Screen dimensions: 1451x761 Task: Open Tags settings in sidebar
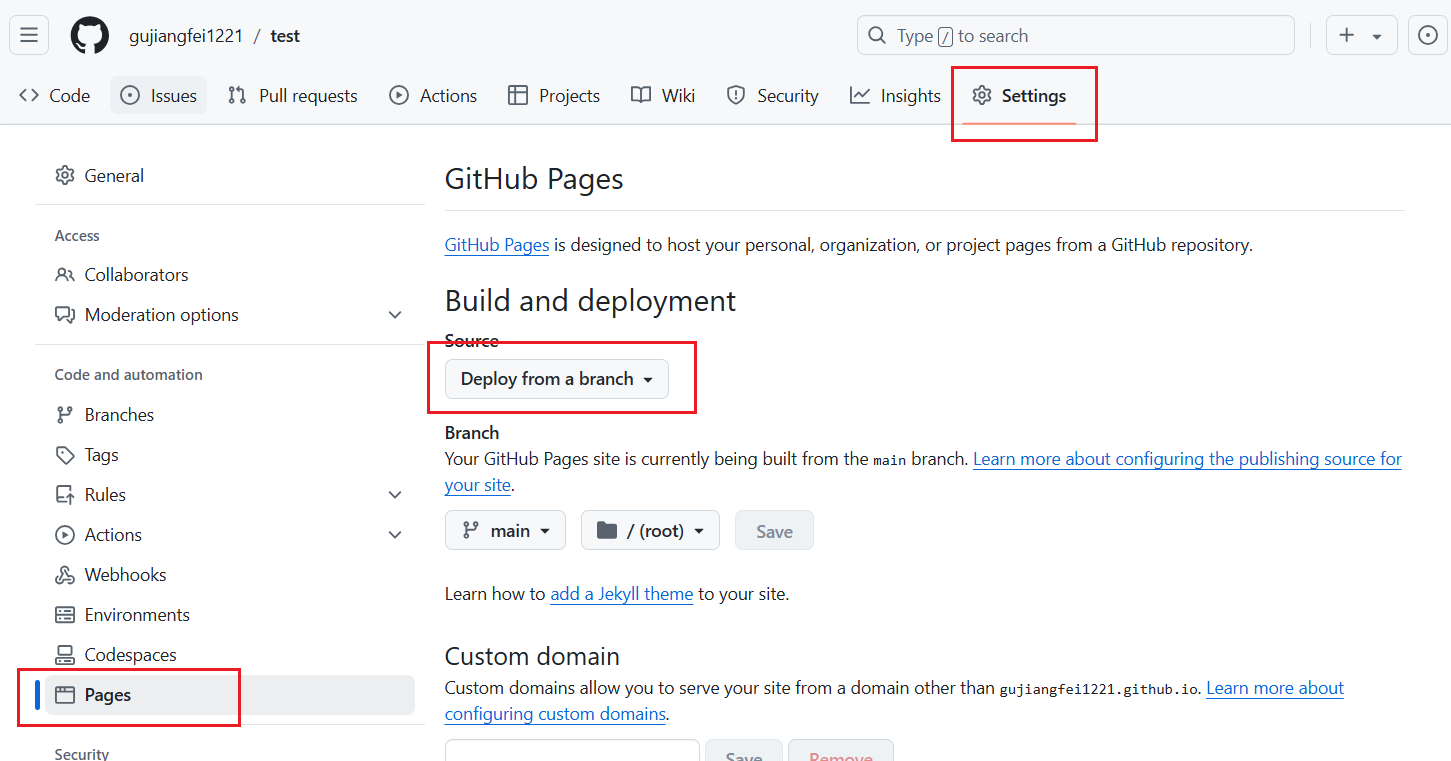(x=101, y=455)
